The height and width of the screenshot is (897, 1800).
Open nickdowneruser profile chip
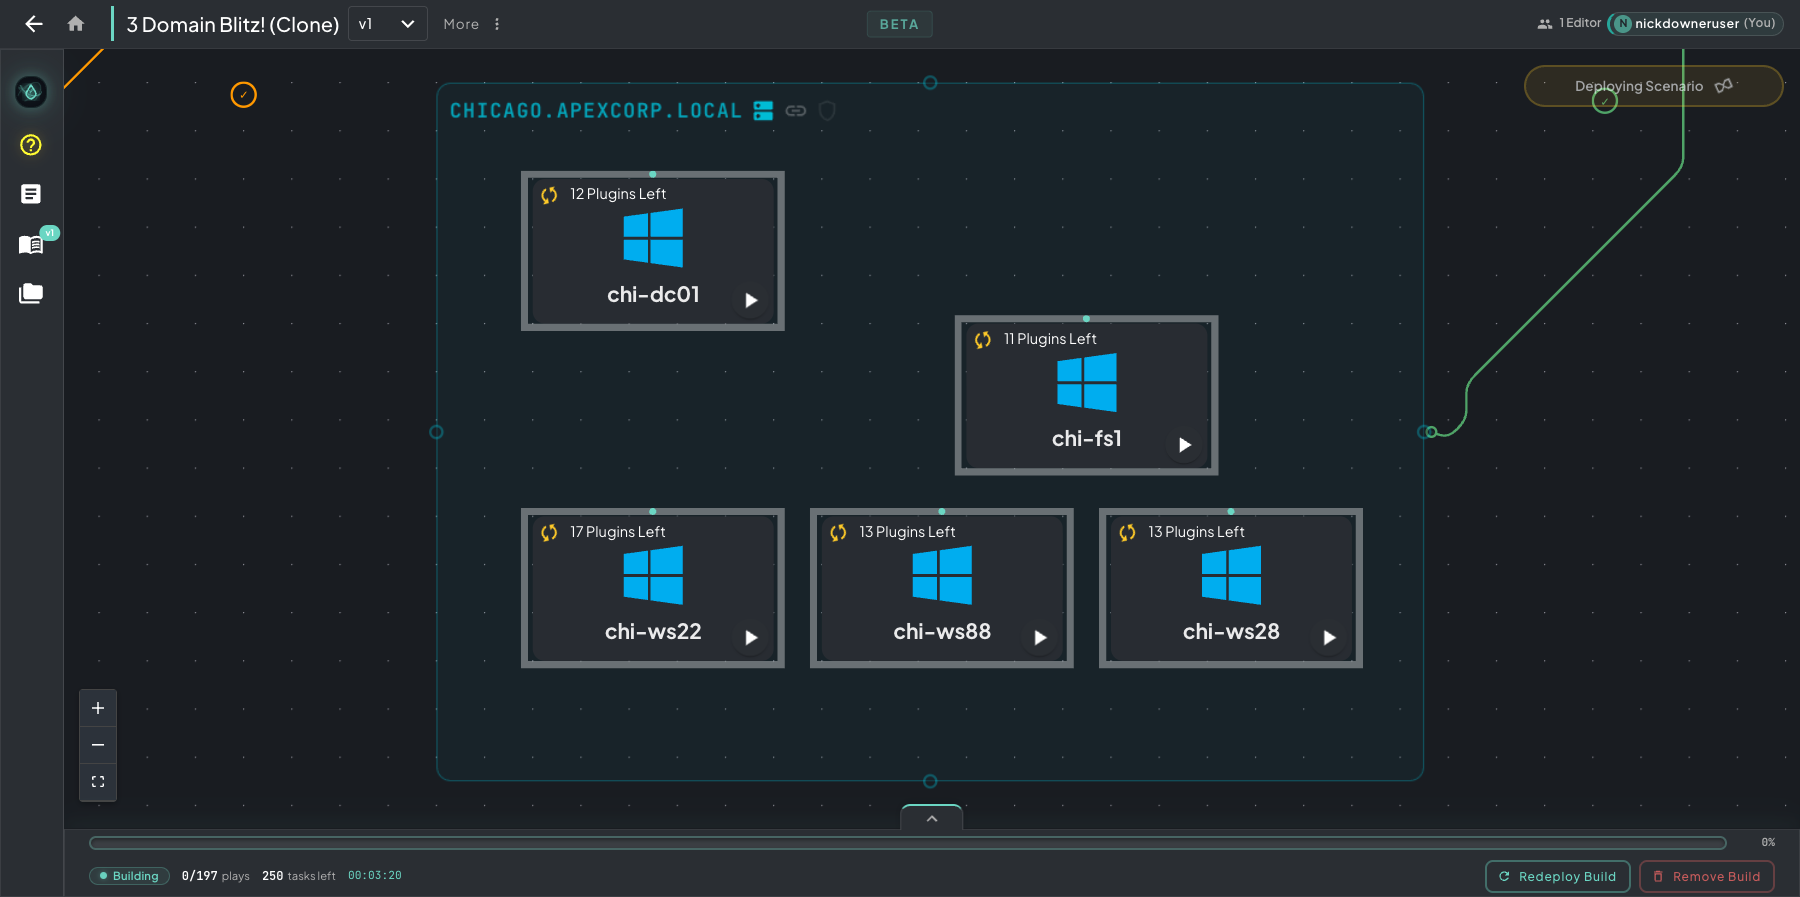click(1695, 23)
